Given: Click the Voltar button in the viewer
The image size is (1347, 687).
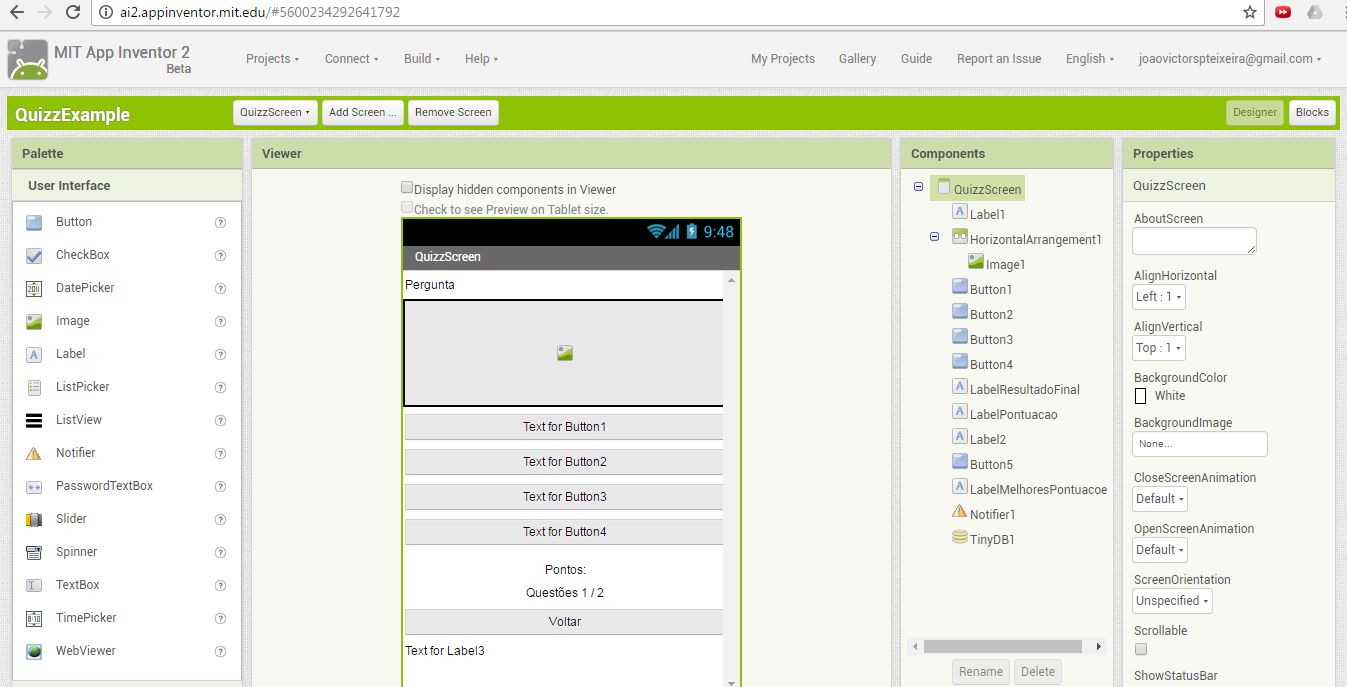Looking at the screenshot, I should click(x=564, y=621).
